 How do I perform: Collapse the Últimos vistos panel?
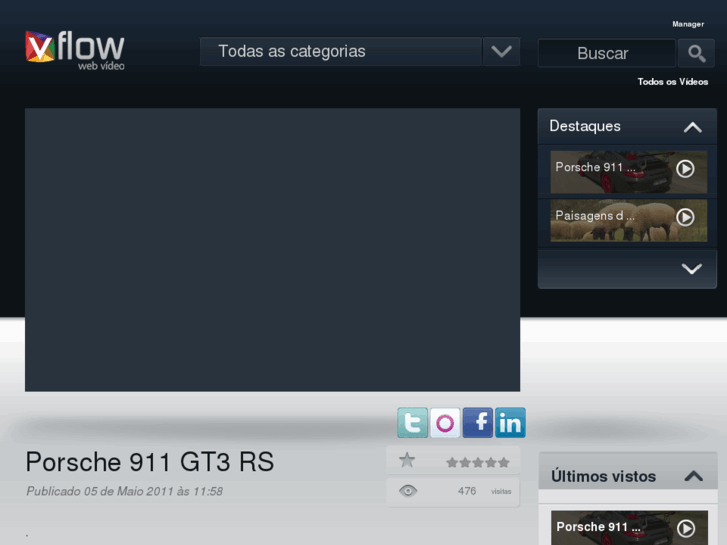pos(694,476)
